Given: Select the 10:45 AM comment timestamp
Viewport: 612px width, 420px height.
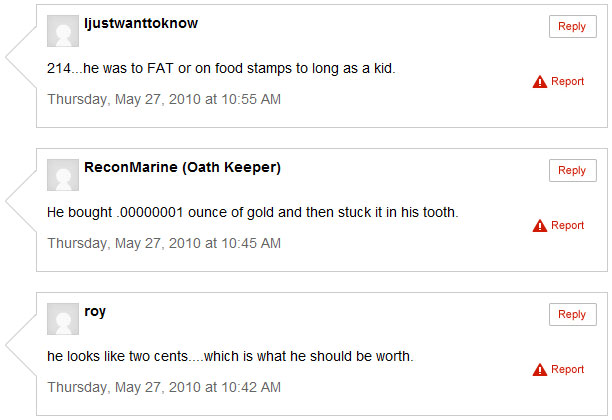Looking at the screenshot, I should click(164, 243).
